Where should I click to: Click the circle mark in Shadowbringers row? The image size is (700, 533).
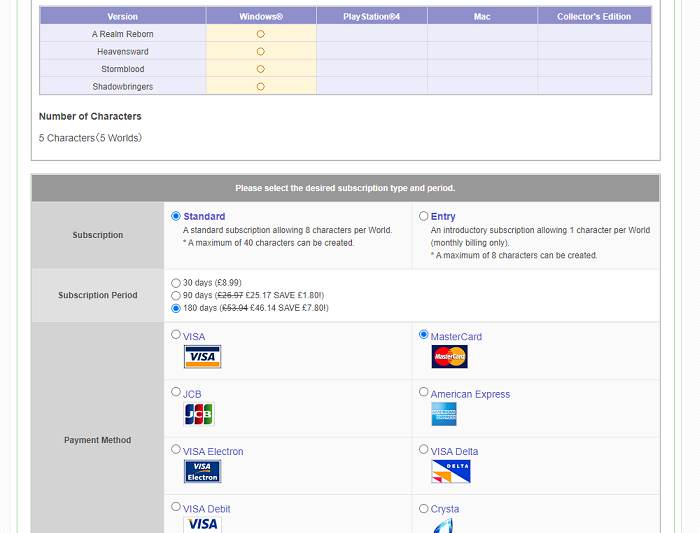(x=261, y=87)
